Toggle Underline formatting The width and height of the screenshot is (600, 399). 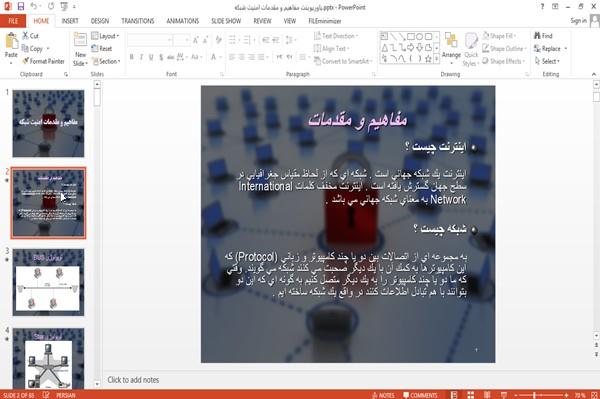pyautogui.click(x=151, y=57)
